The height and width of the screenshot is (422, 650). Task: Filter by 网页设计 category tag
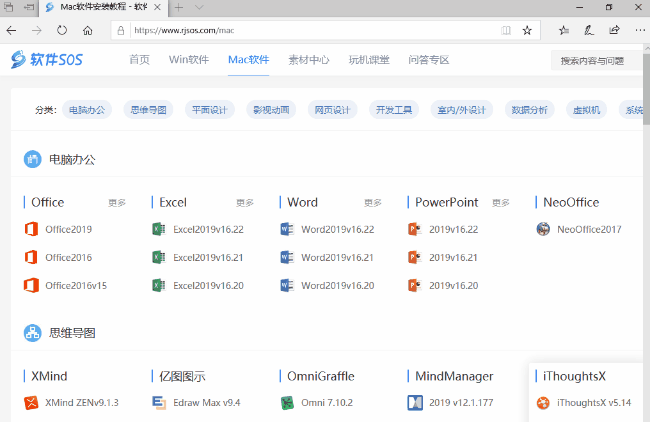tap(332, 110)
